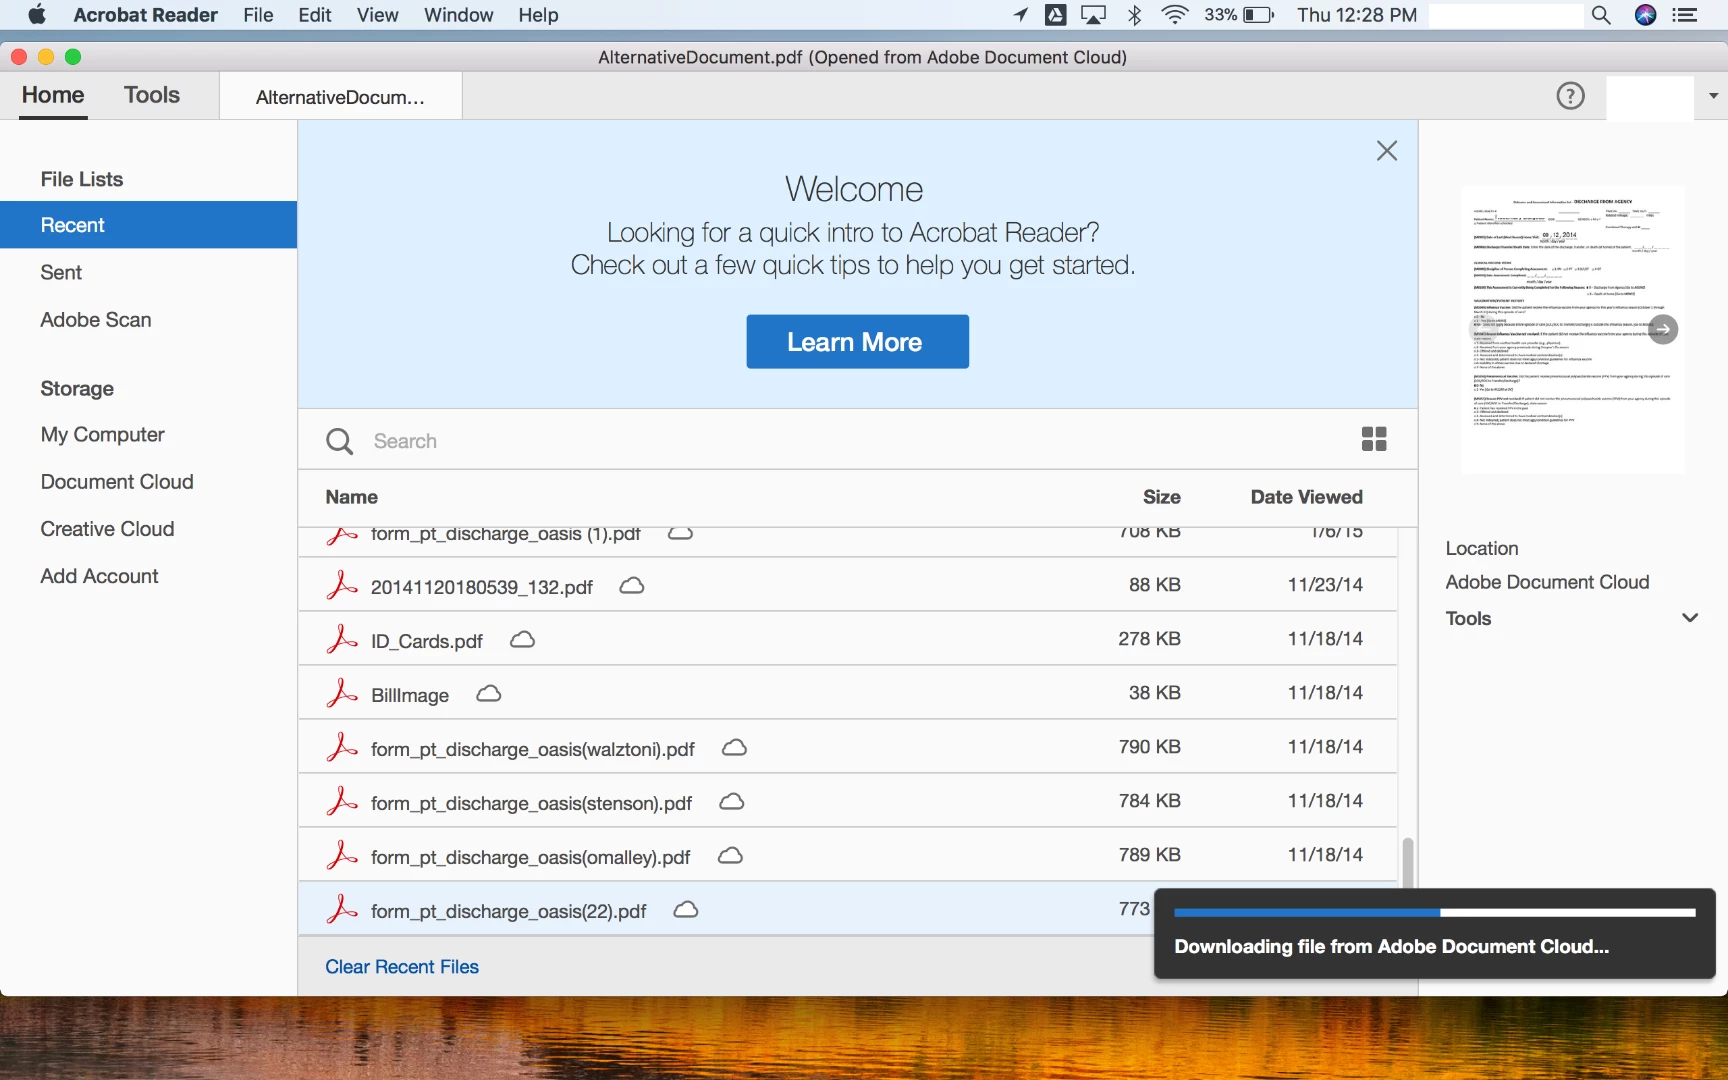Select file name form_pt_discharge_oasis(22).pdf
This screenshot has width=1728, height=1080.
[x=508, y=911]
